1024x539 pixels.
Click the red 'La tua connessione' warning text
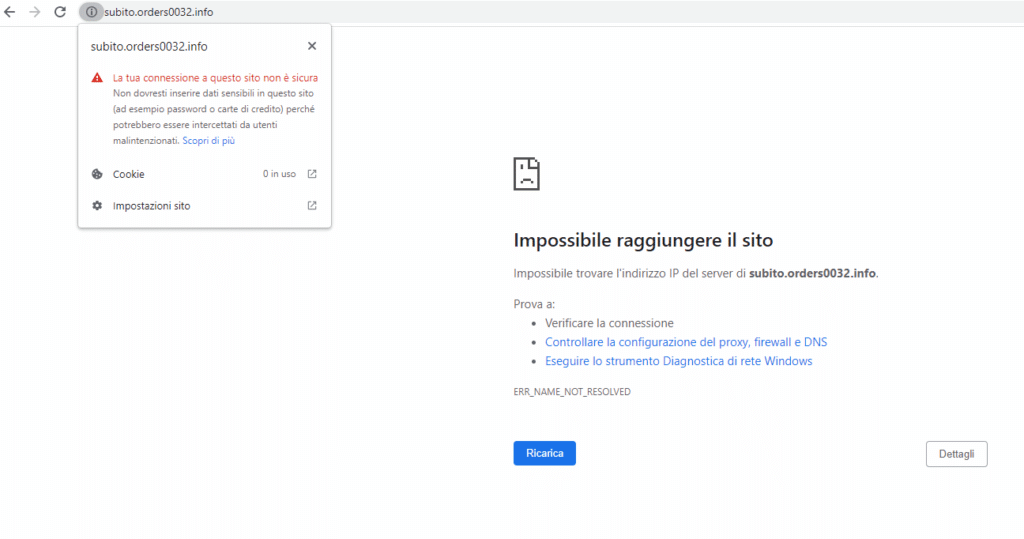[216, 78]
